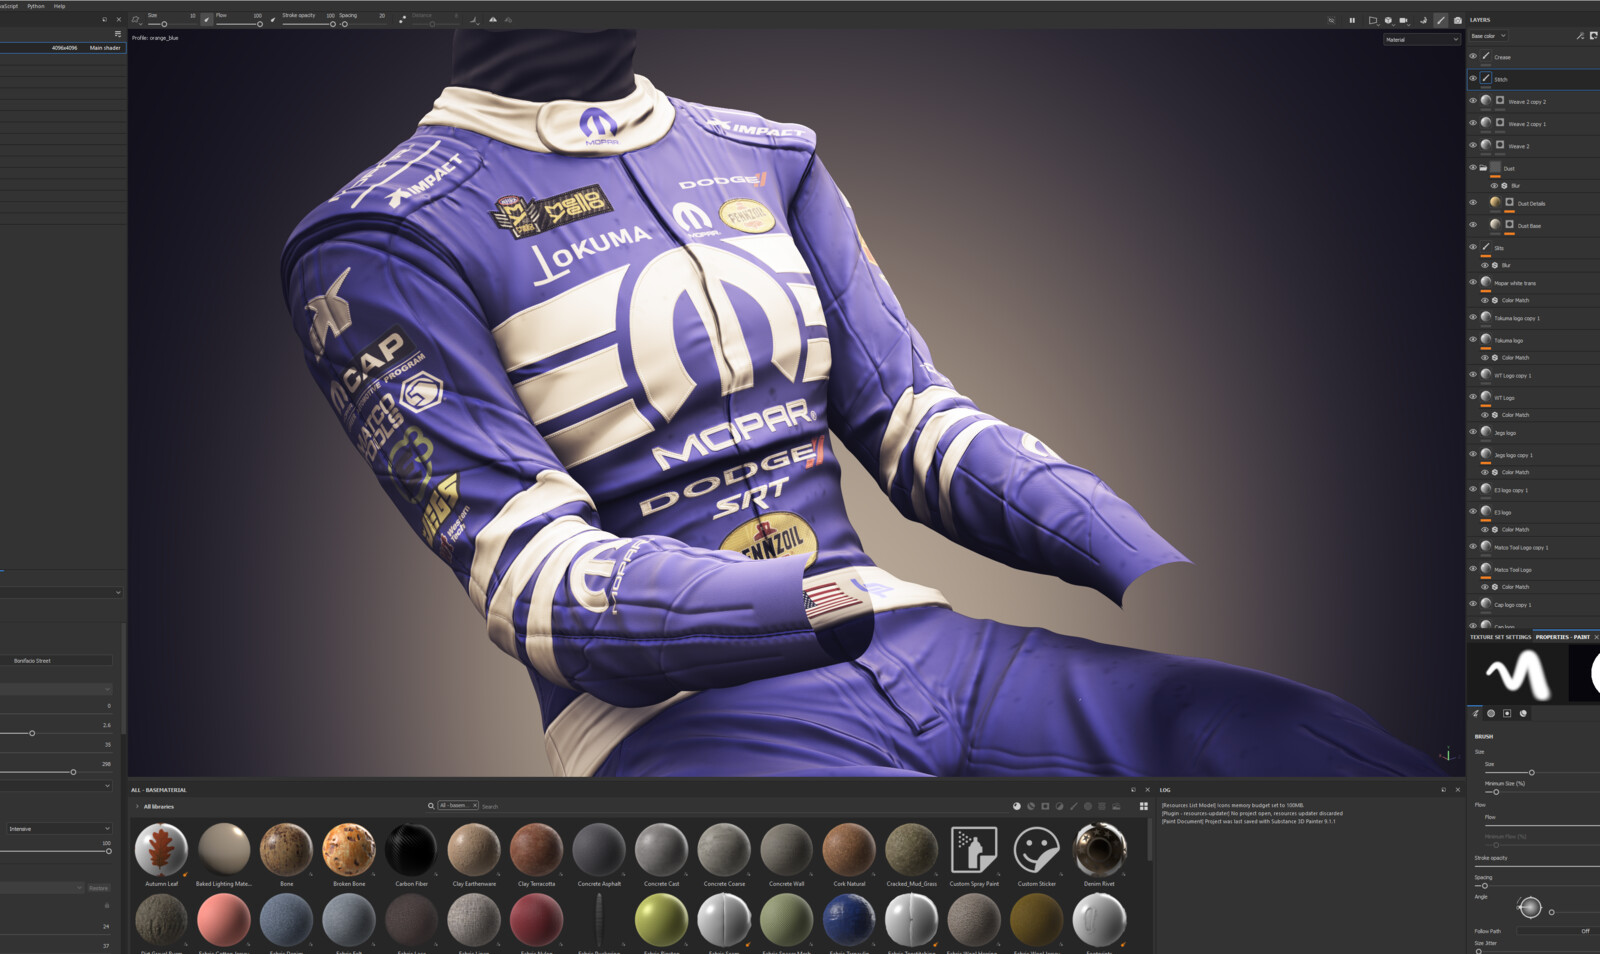This screenshot has width=1600, height=954.
Task: Switch to Properties - Paint tab
Action: (1562, 637)
